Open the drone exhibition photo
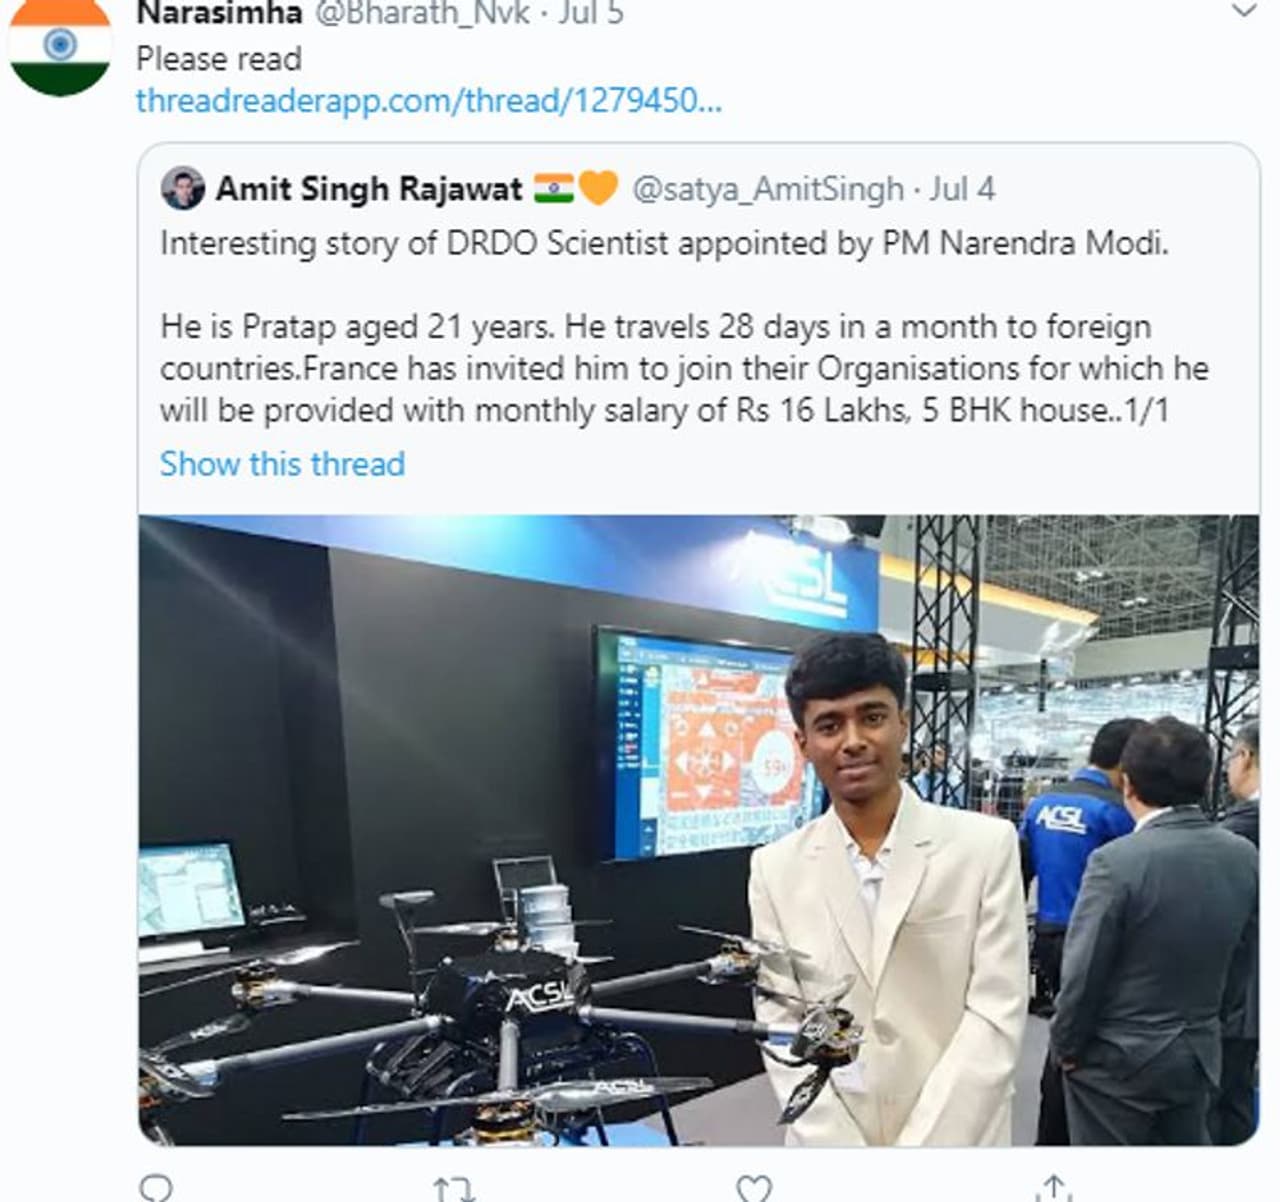The height and width of the screenshot is (1202, 1280). pos(698,830)
